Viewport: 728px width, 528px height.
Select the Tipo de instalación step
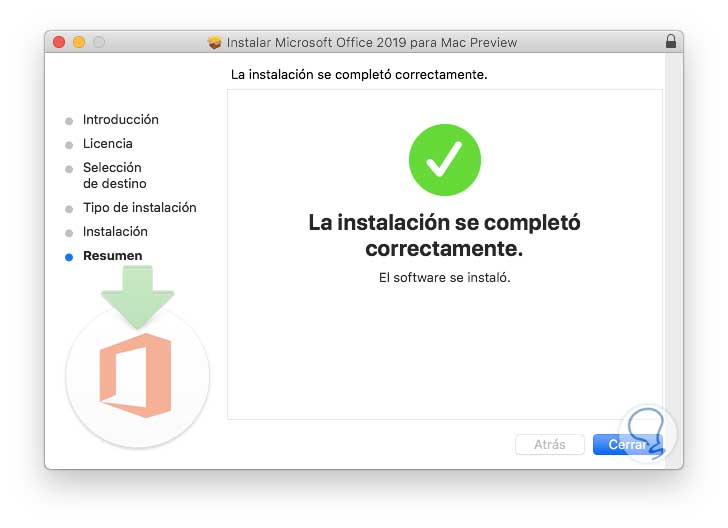point(139,208)
